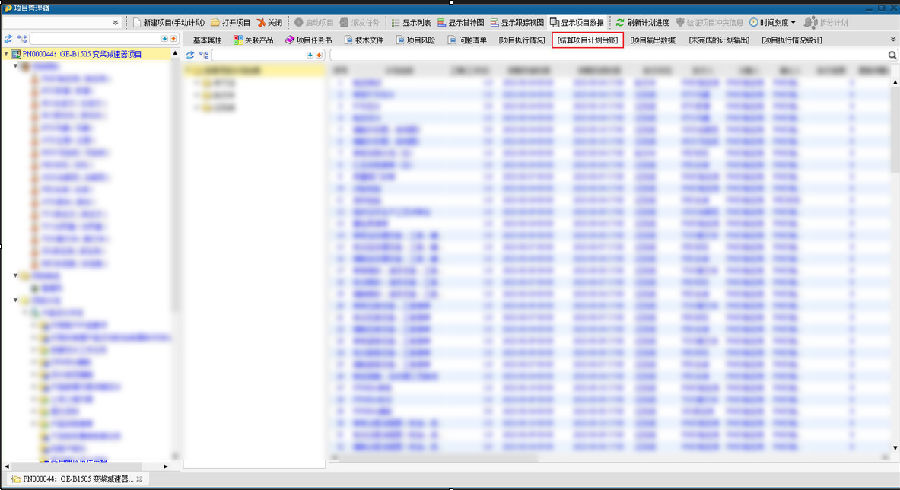Screen dimensions: 900x490
Task: Click the left panel search input field
Action: click(95, 39)
